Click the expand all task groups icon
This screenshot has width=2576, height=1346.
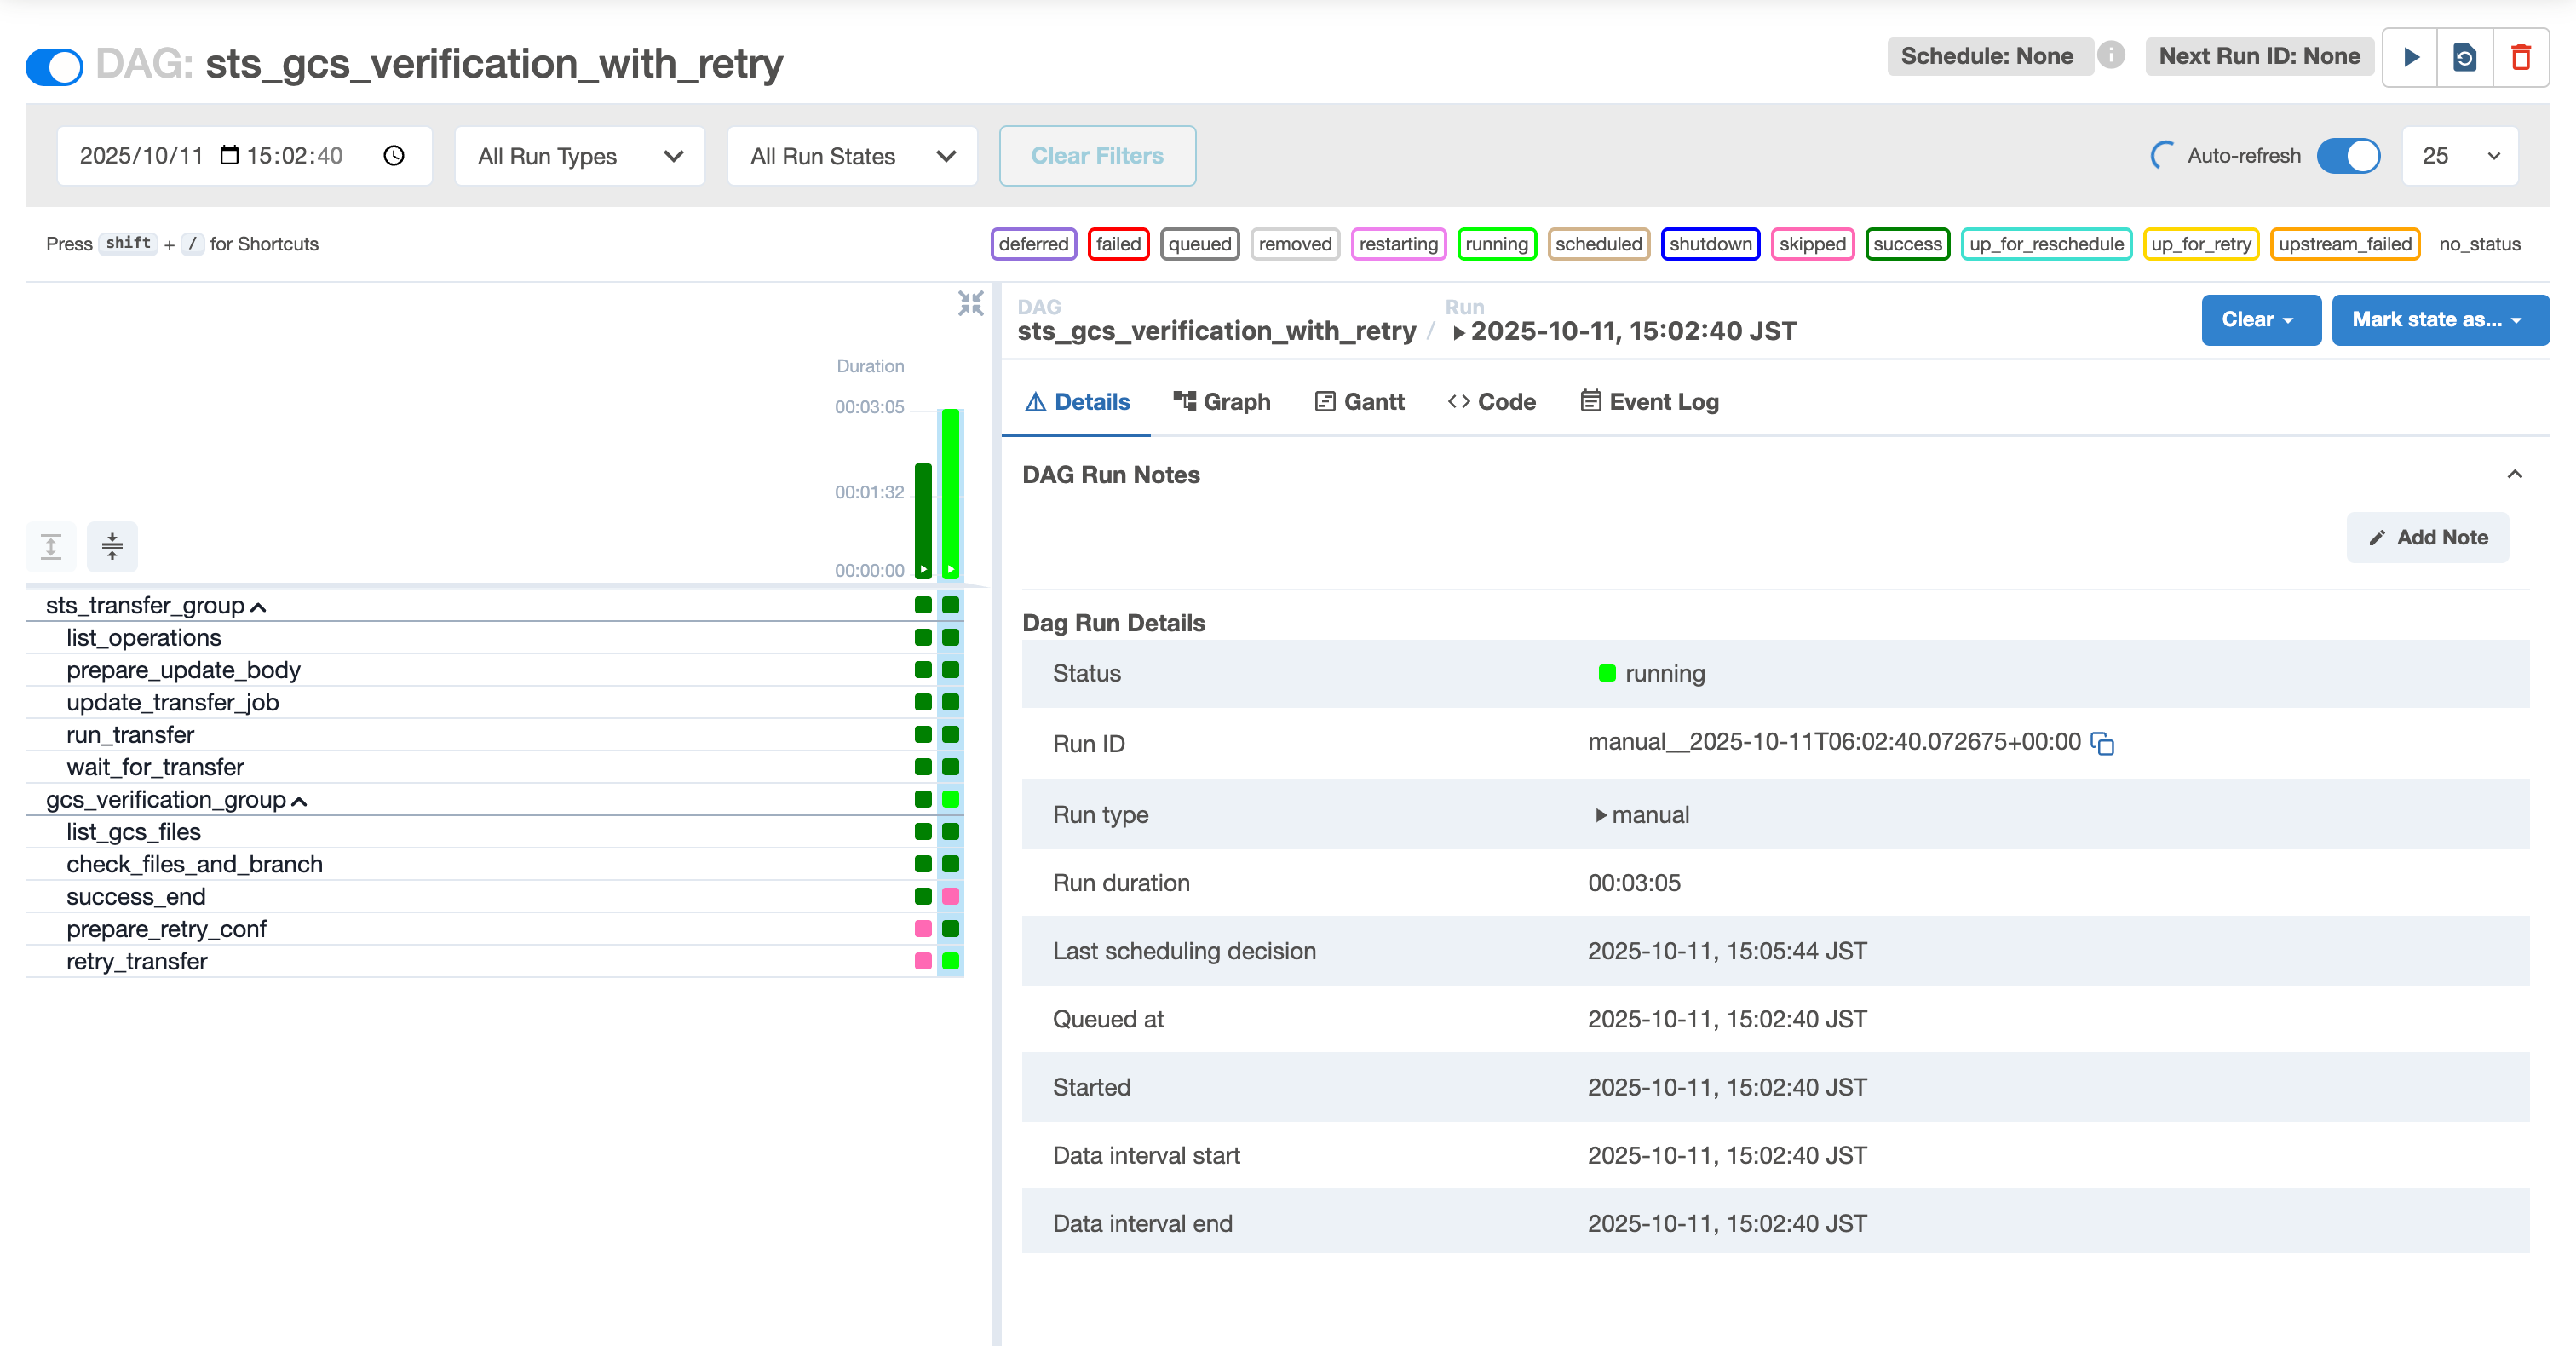(x=51, y=546)
